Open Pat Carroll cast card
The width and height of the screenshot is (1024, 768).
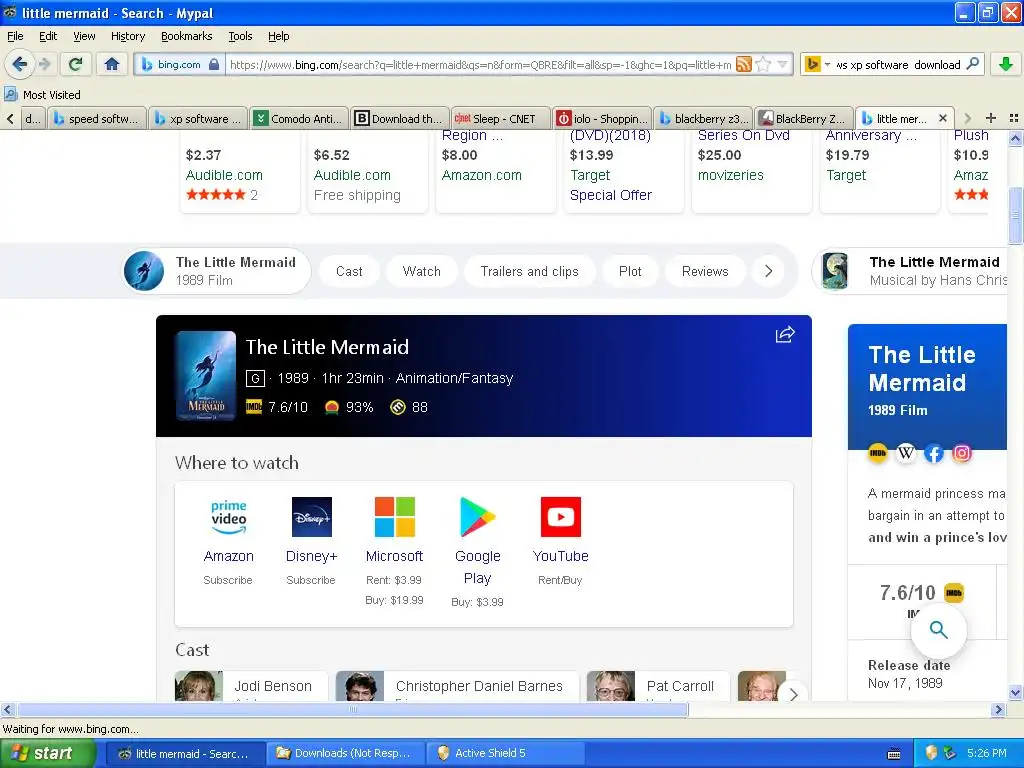click(658, 686)
